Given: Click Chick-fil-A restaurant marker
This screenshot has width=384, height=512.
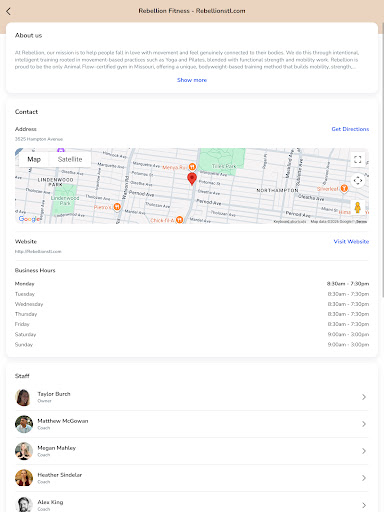Looking at the screenshot, I should coord(179,220).
